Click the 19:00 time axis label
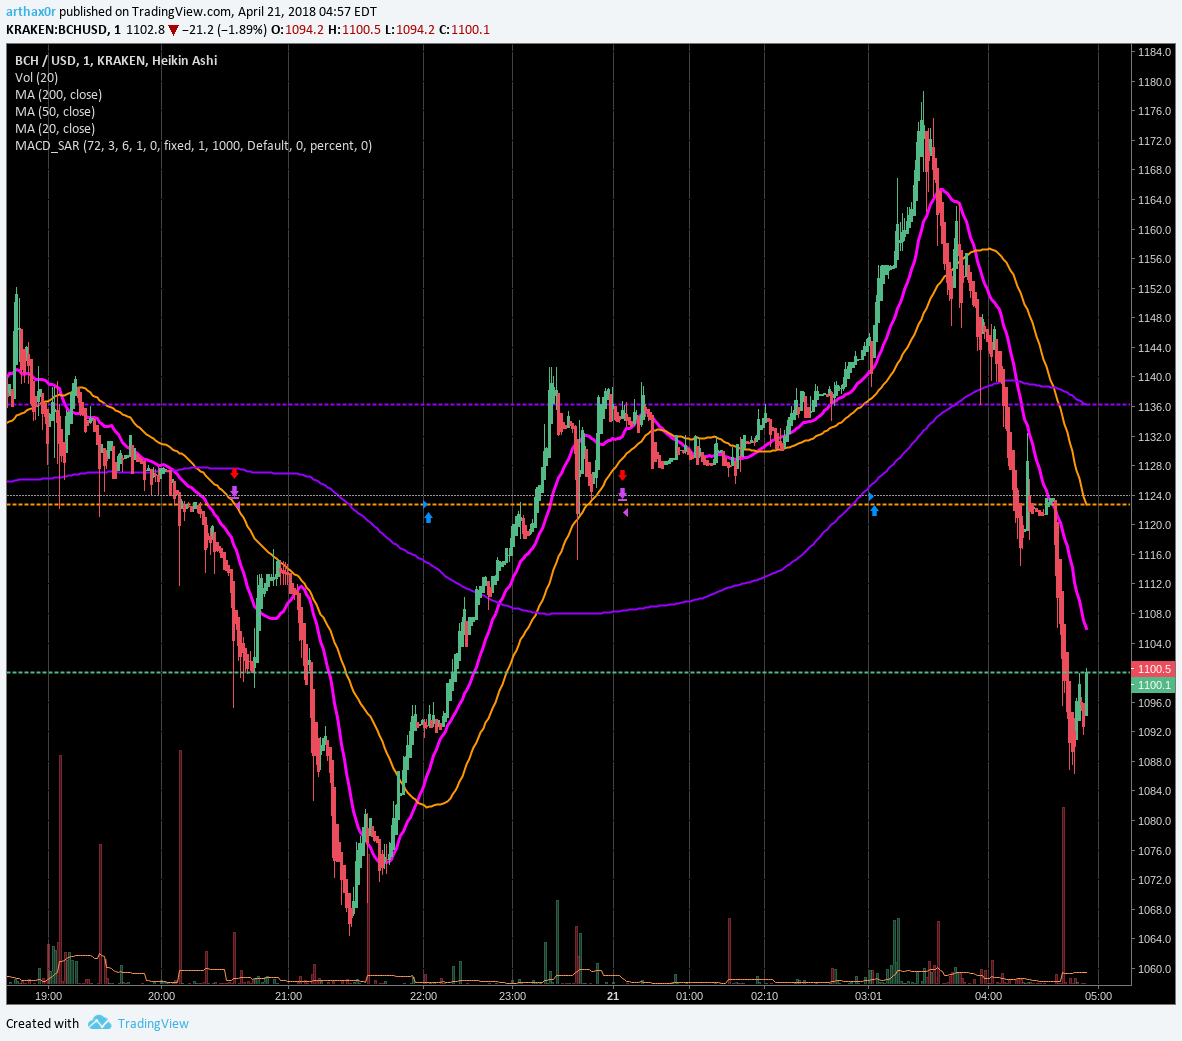1182x1041 pixels. point(48,997)
